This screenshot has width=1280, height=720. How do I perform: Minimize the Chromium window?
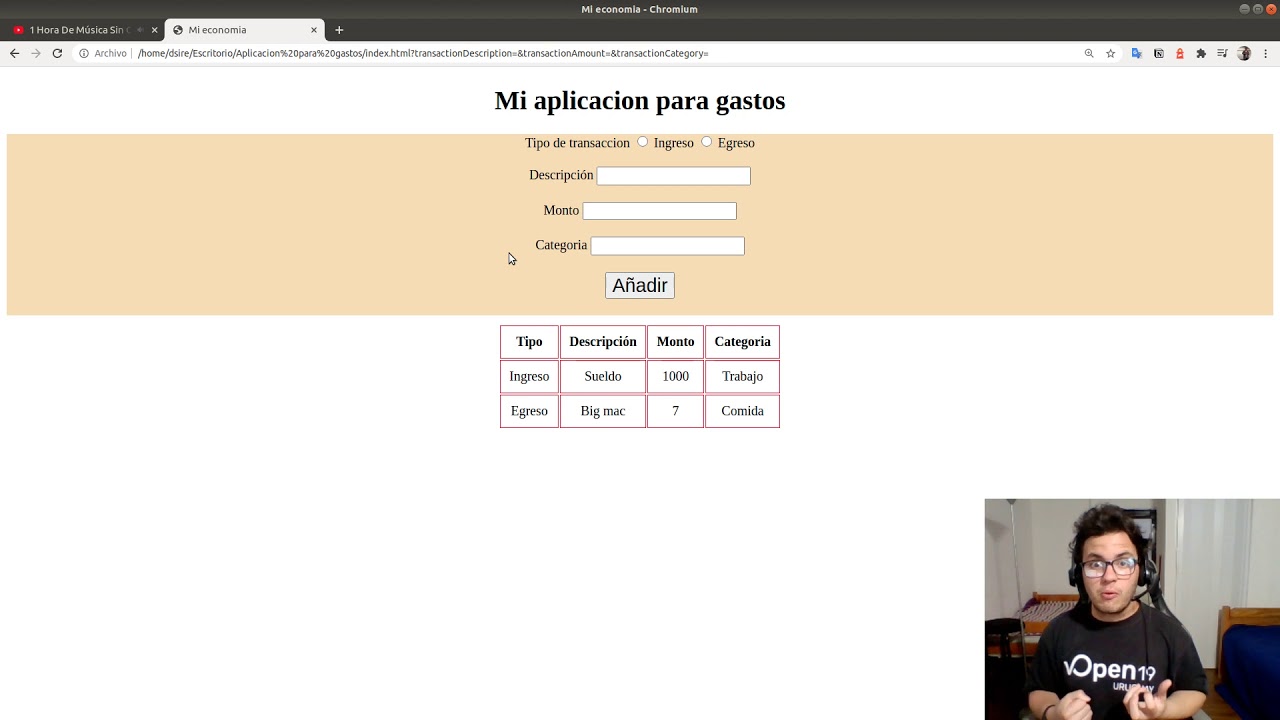[1244, 9]
